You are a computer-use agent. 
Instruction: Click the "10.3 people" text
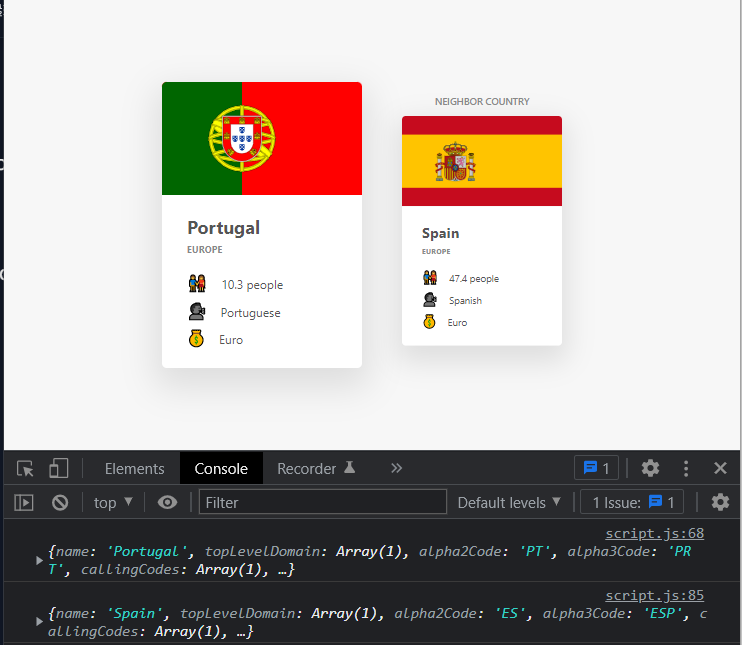tap(252, 285)
